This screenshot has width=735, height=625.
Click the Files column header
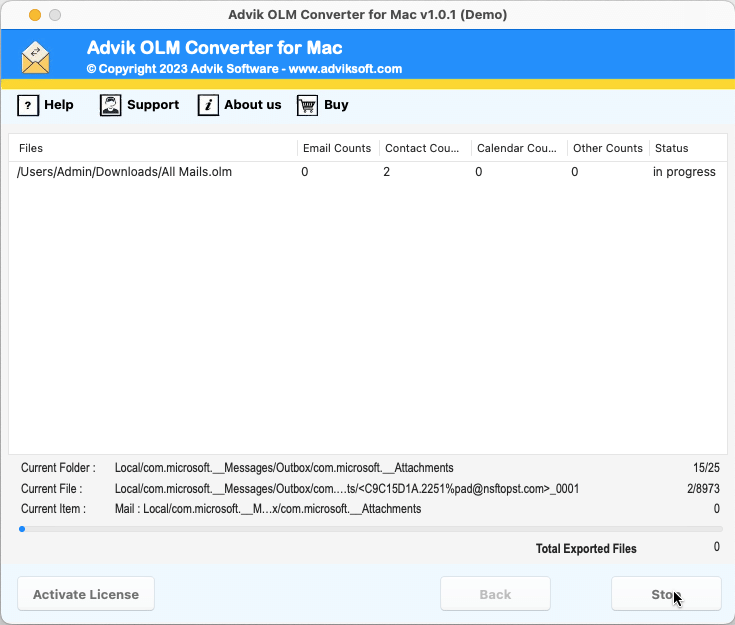(x=153, y=148)
